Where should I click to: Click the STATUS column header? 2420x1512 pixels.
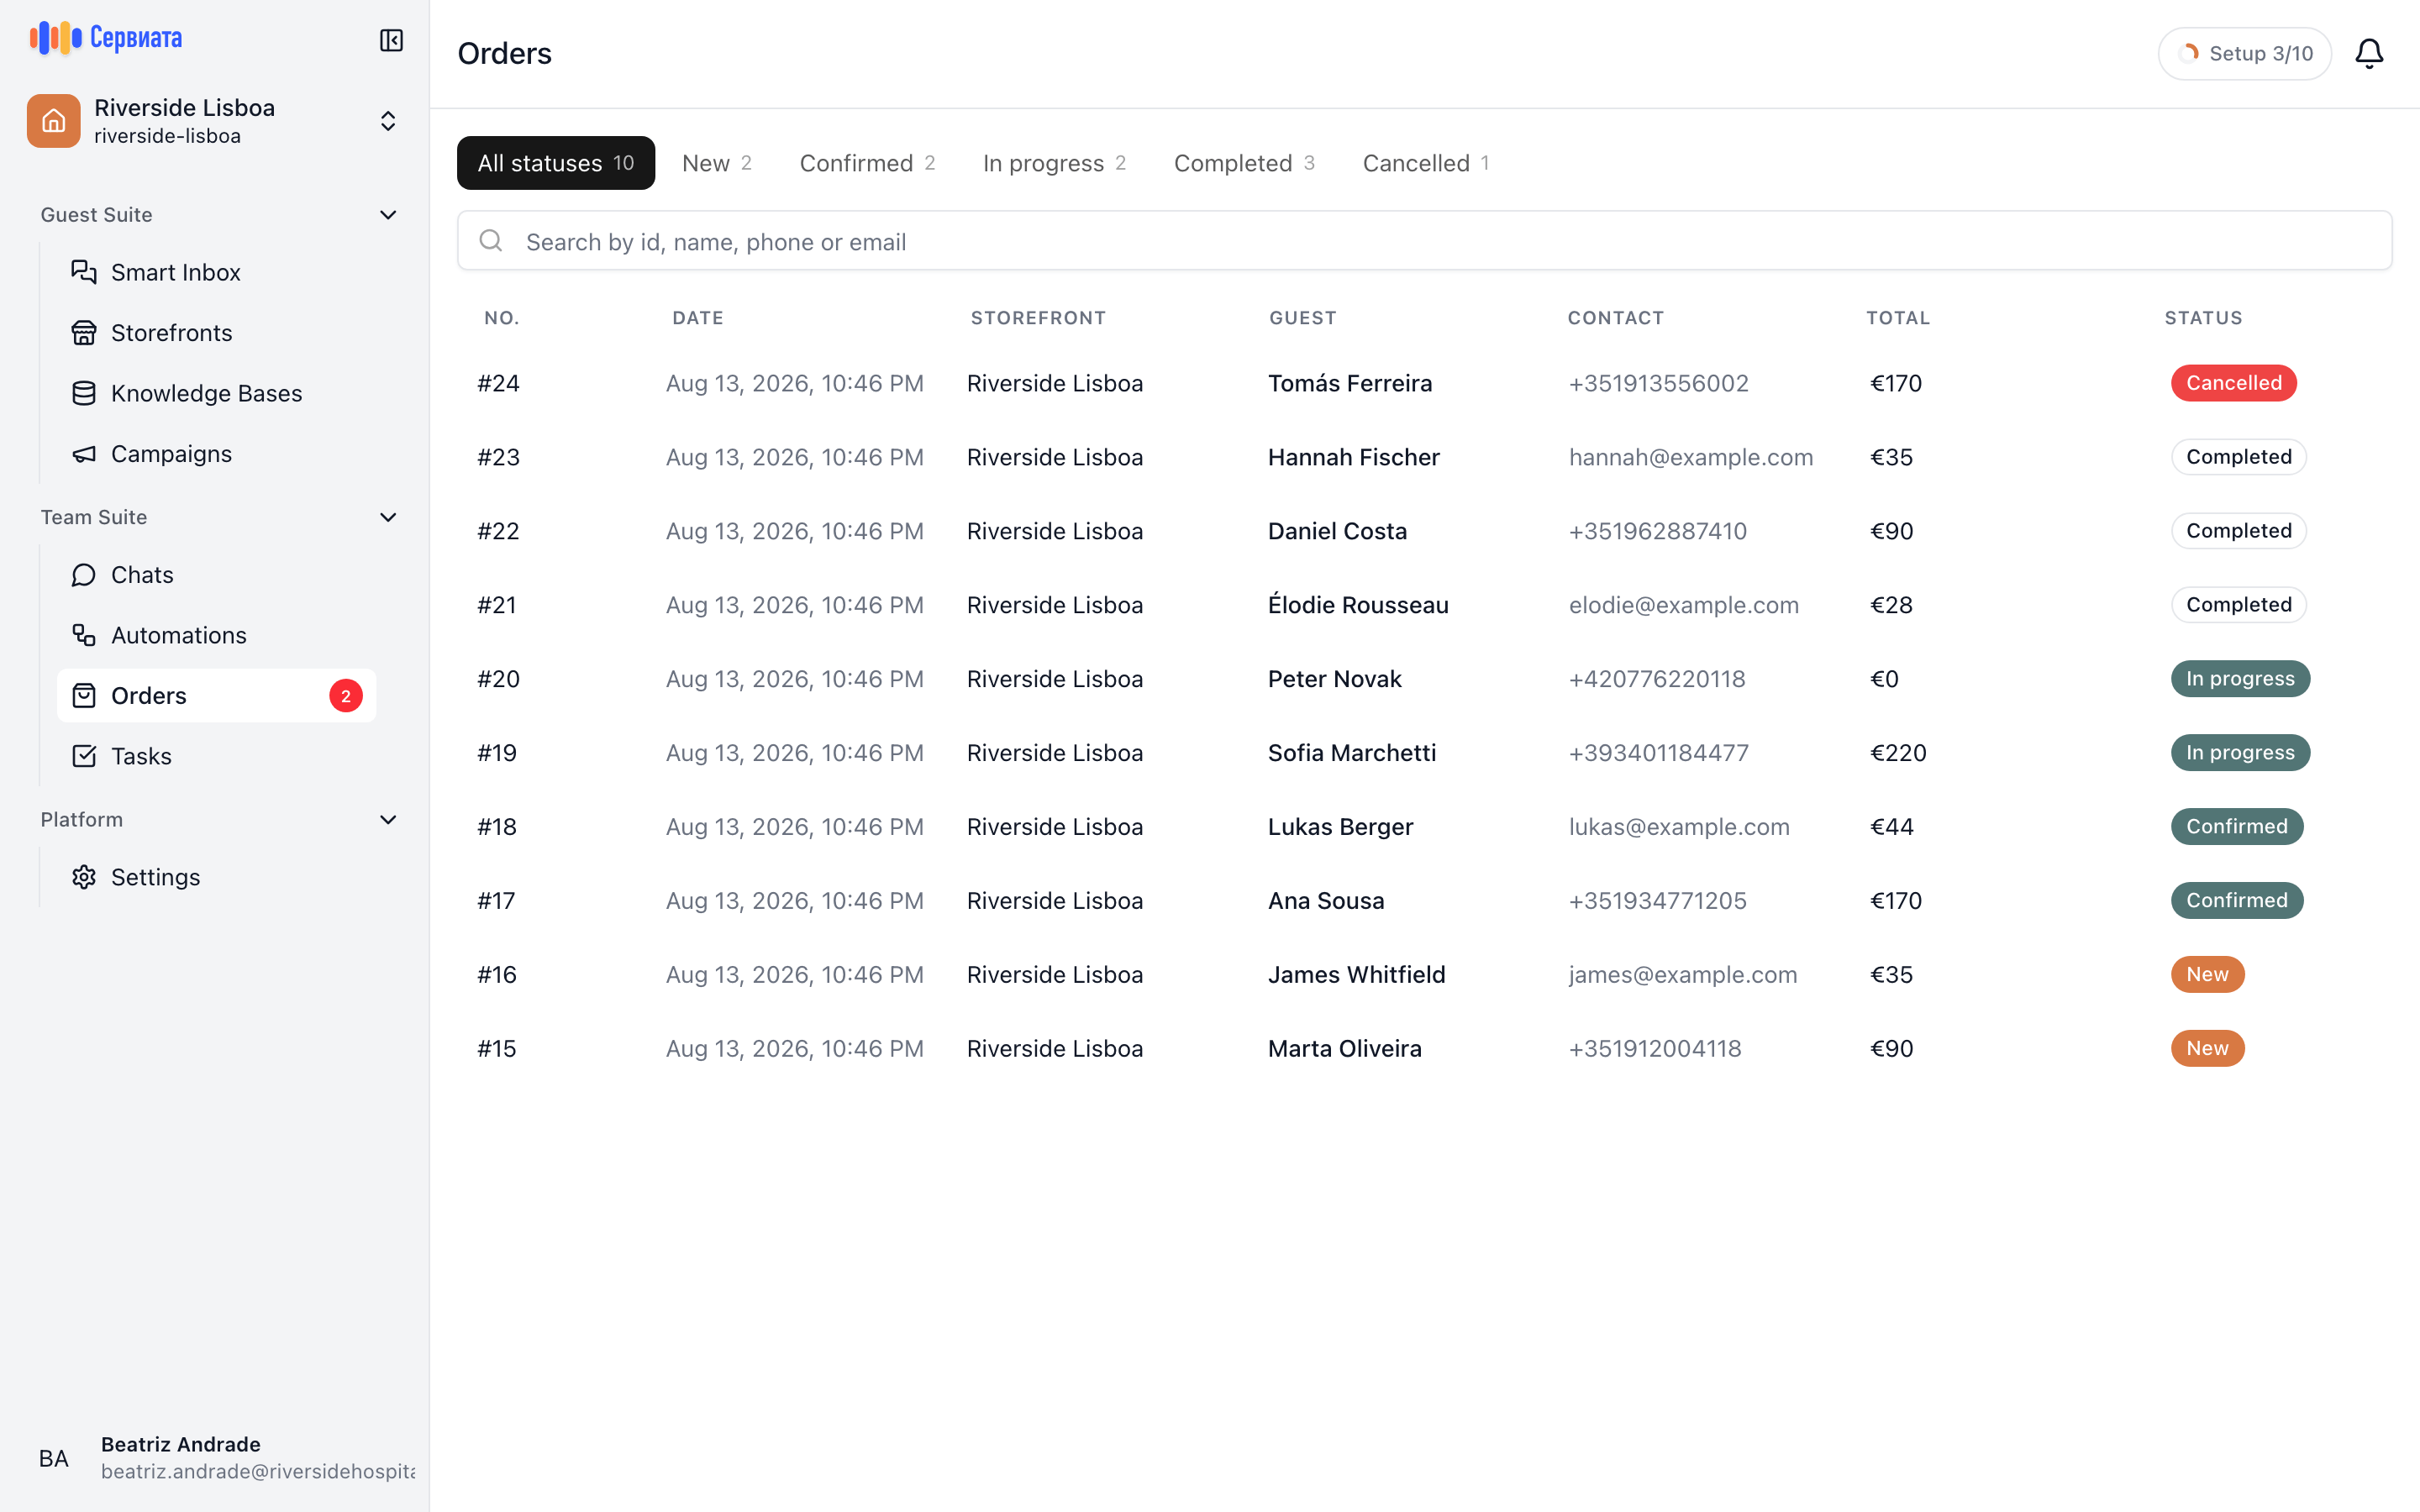tap(2203, 318)
